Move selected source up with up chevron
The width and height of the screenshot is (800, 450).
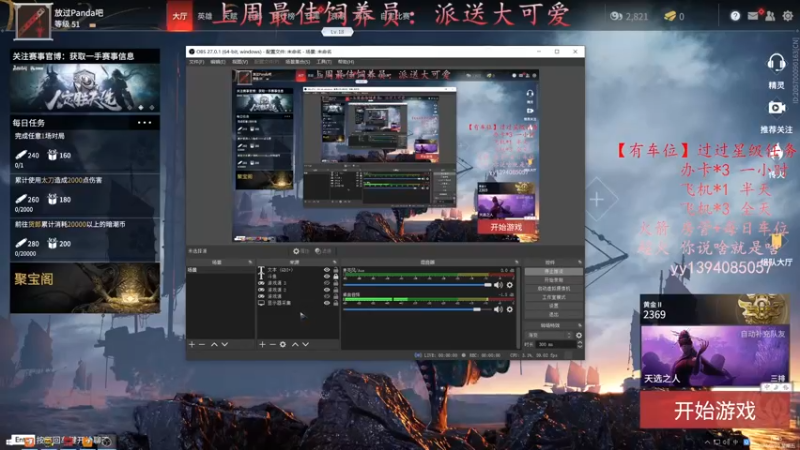coord(295,344)
